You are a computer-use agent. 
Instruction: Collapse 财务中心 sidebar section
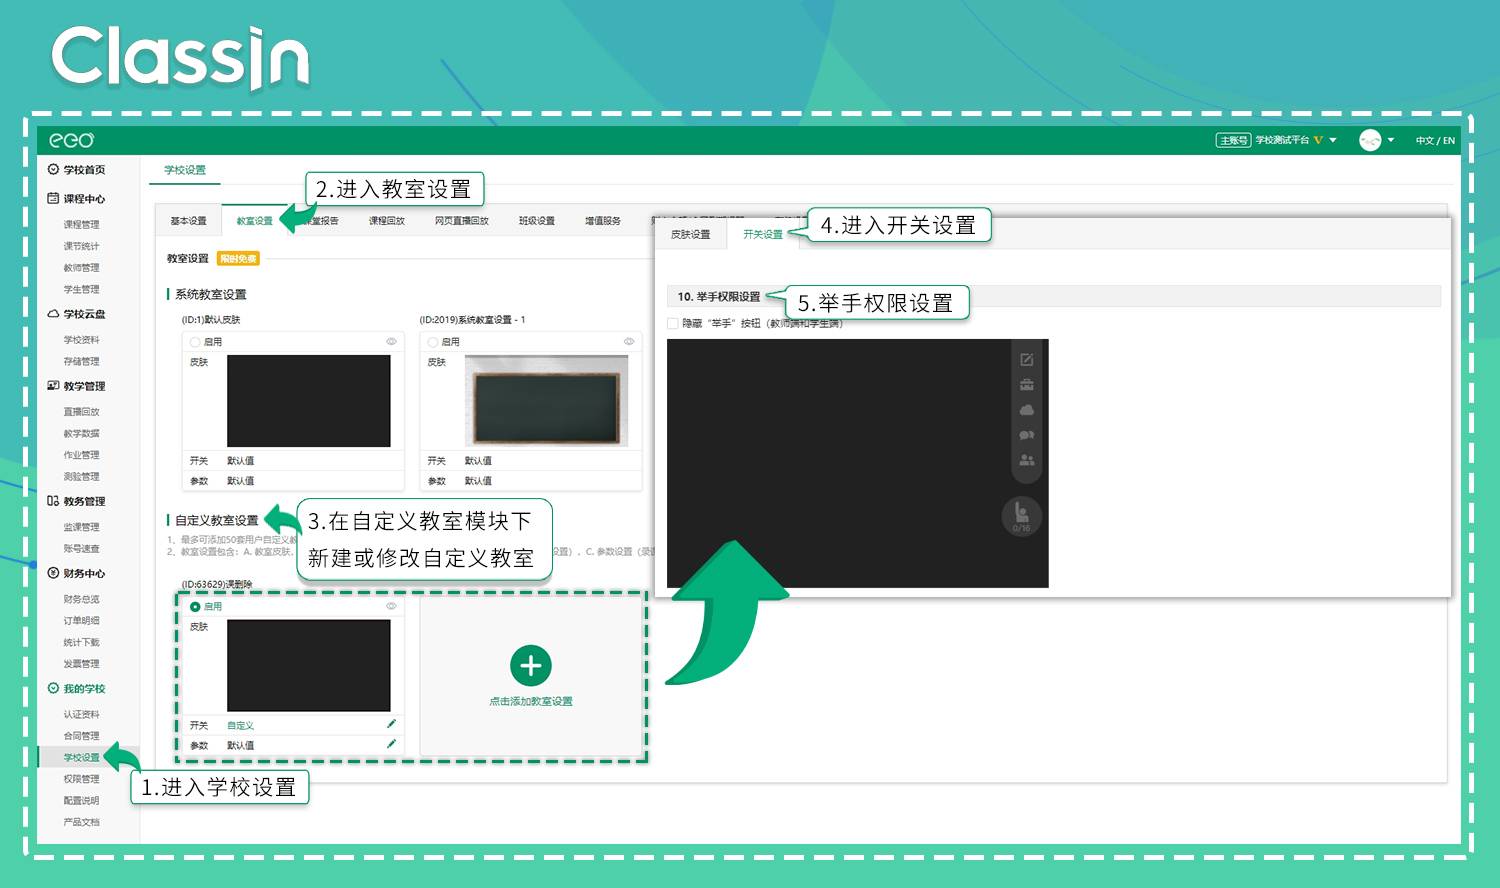pyautogui.click(x=84, y=574)
